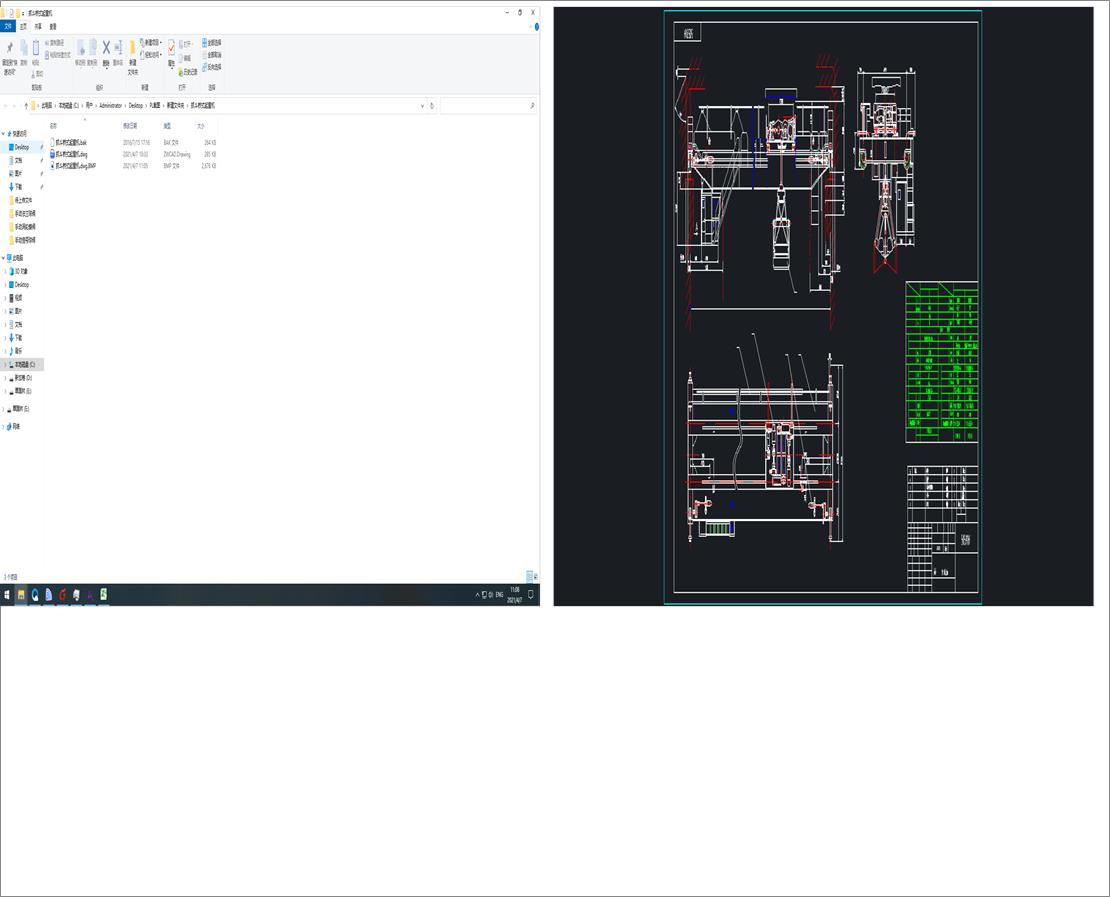The image size is (1110, 897).
Task: Click the Rename icon in ribbon
Action: pos(118,47)
